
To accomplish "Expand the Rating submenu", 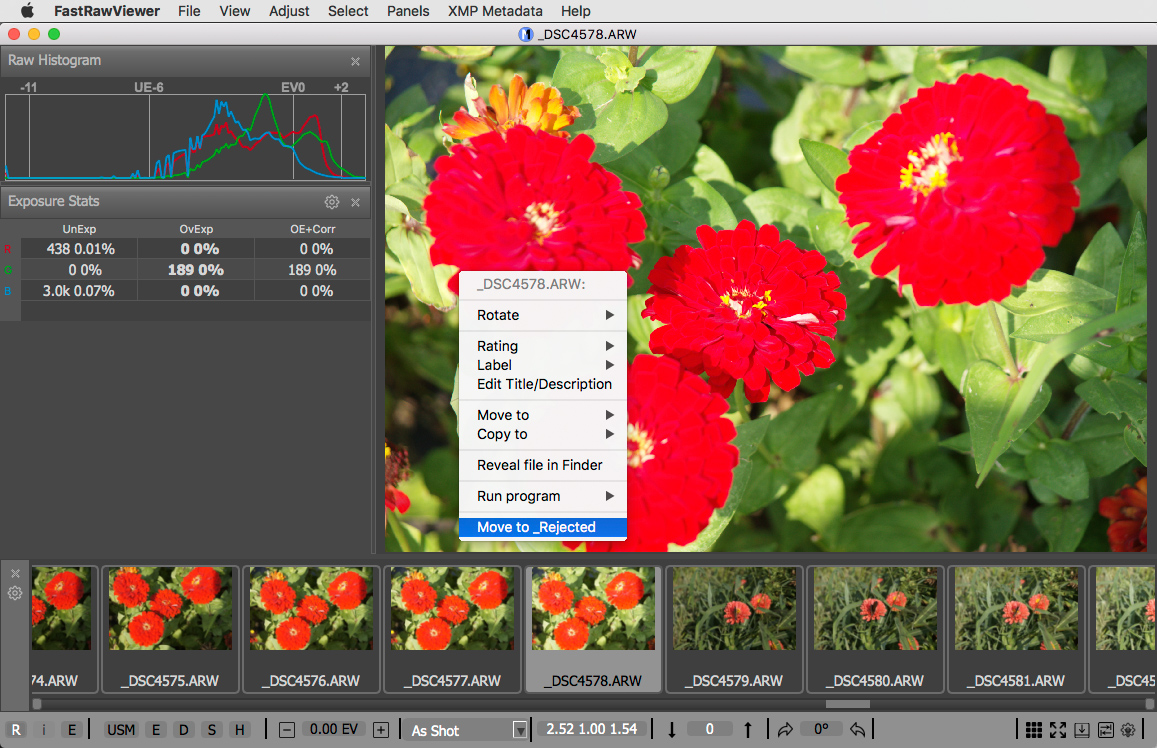I will [x=542, y=346].
